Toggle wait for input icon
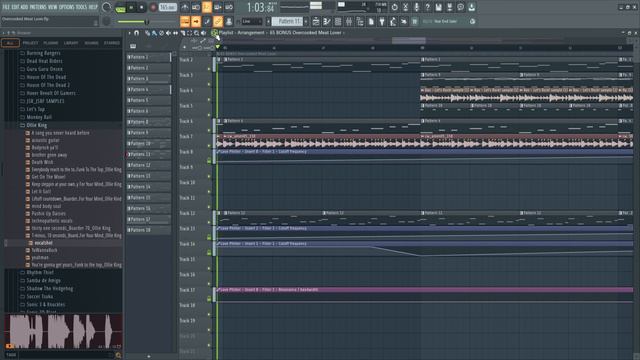640x360 pixels. (x=196, y=7)
